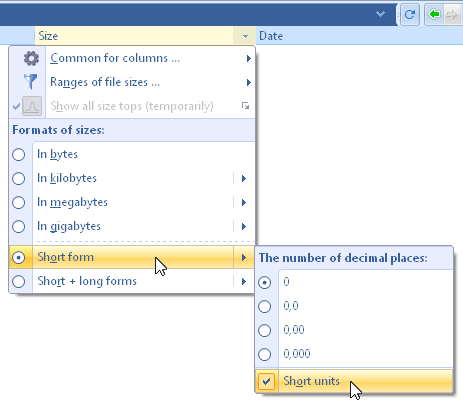Click the gray forward arrow icon
The width and height of the screenshot is (463, 406).
coord(452,14)
